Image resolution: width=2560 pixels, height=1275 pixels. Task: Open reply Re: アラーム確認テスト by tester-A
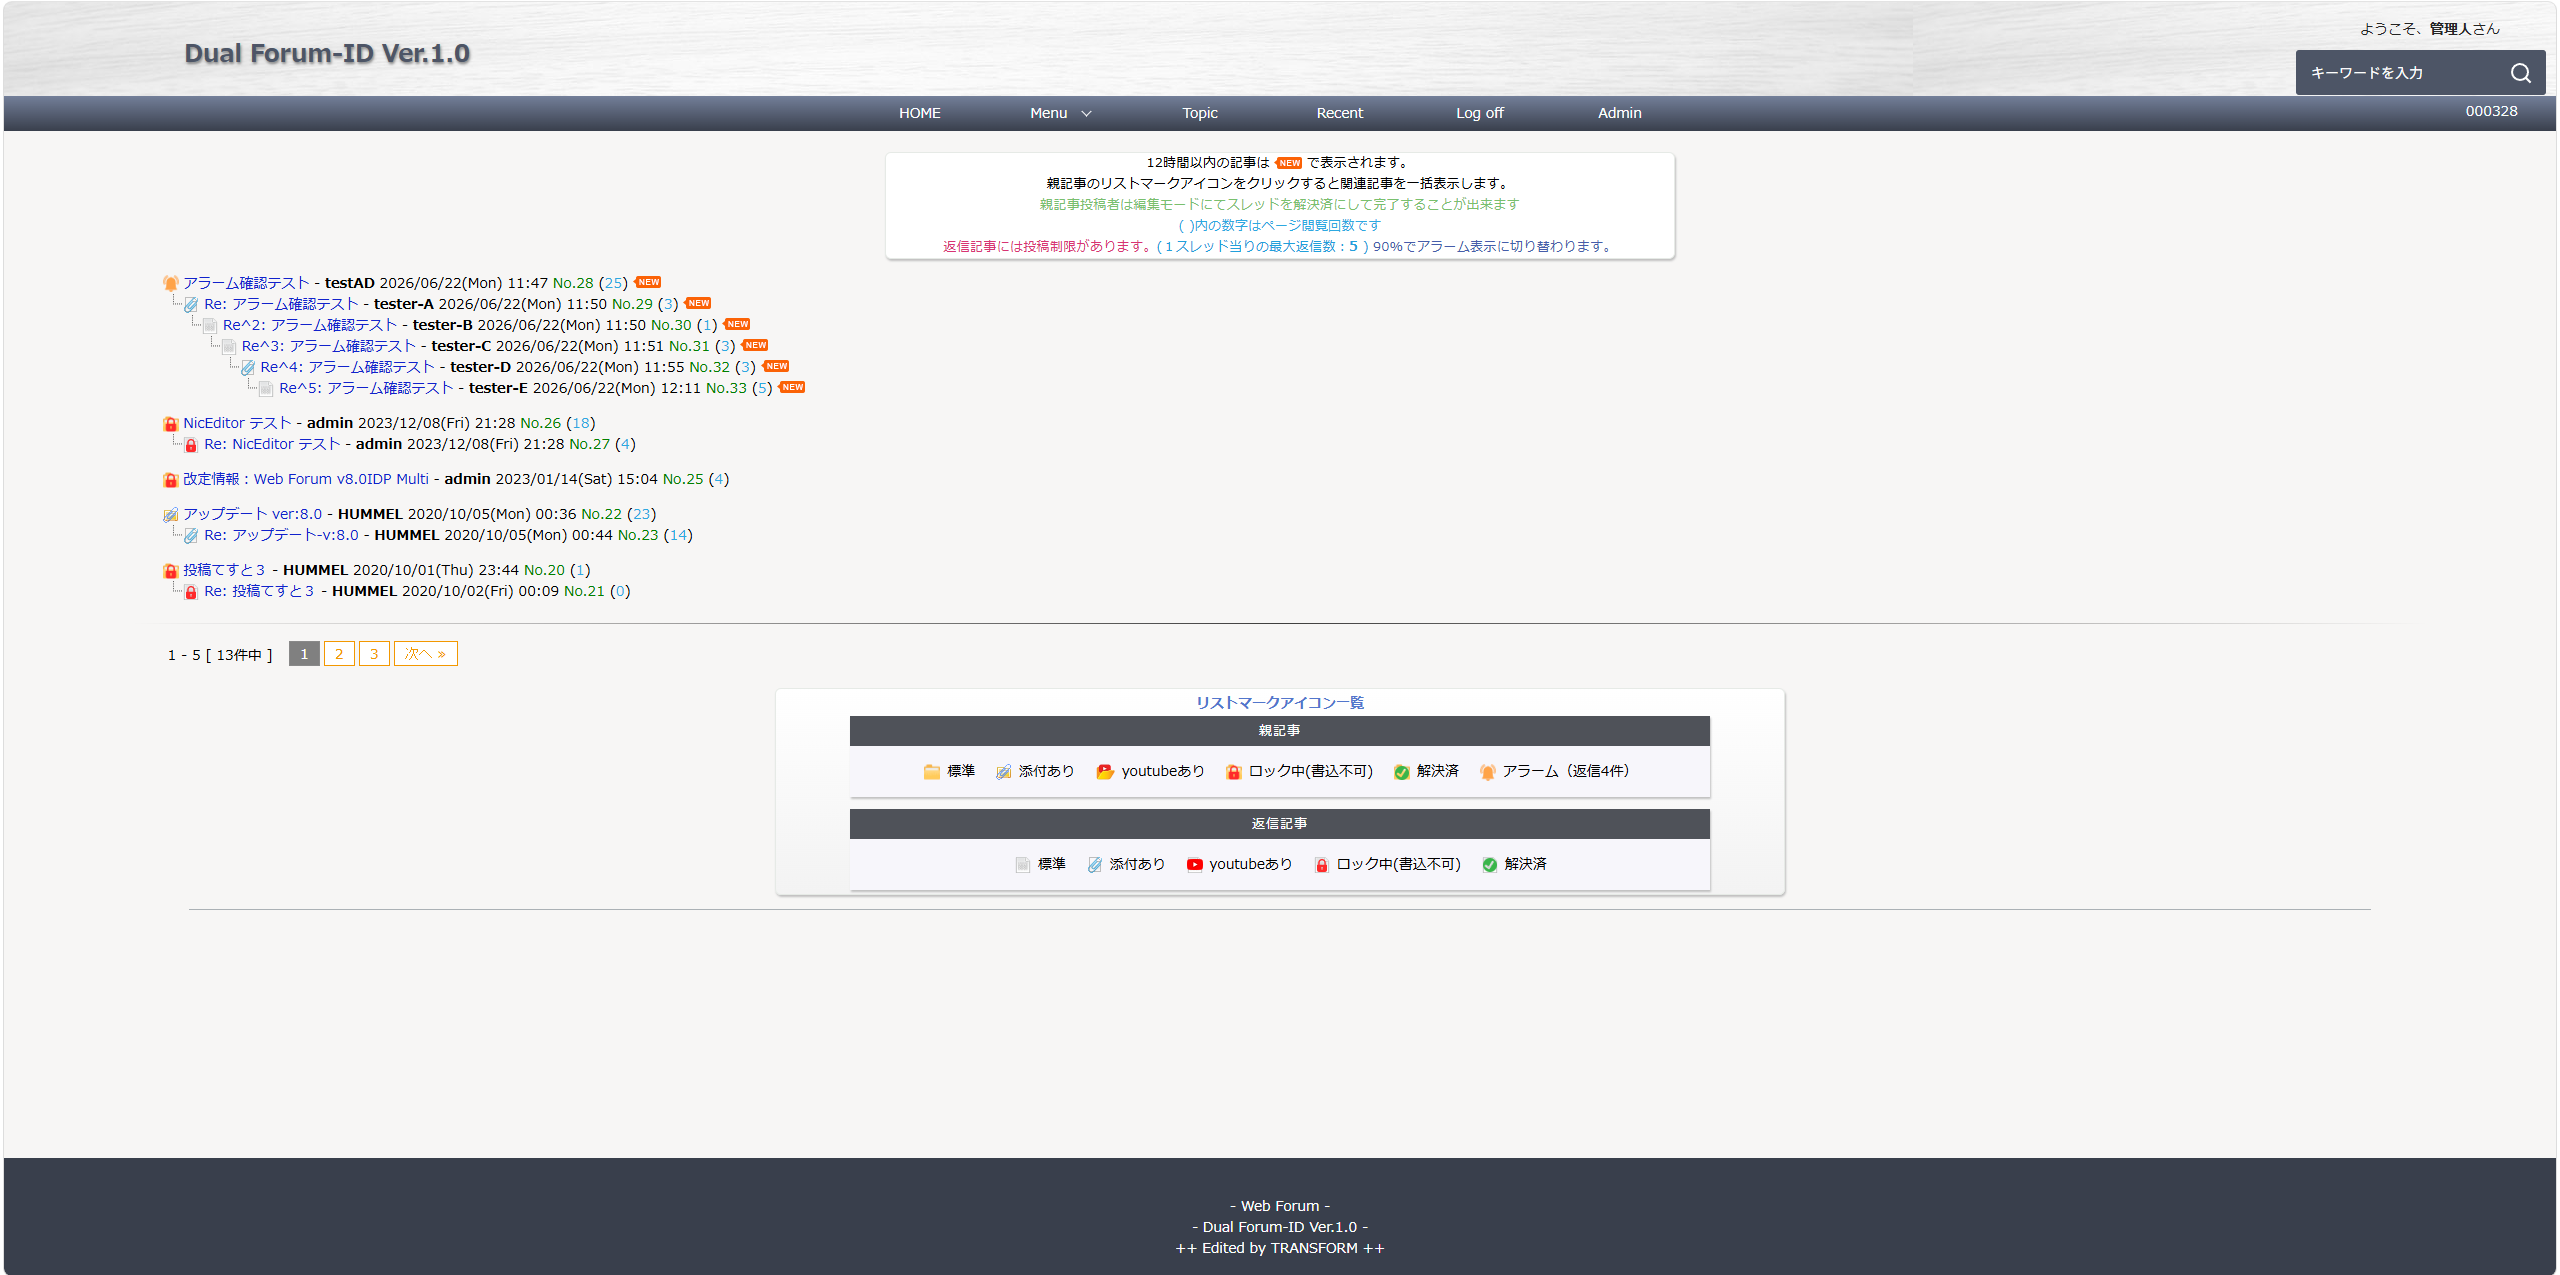coord(281,304)
